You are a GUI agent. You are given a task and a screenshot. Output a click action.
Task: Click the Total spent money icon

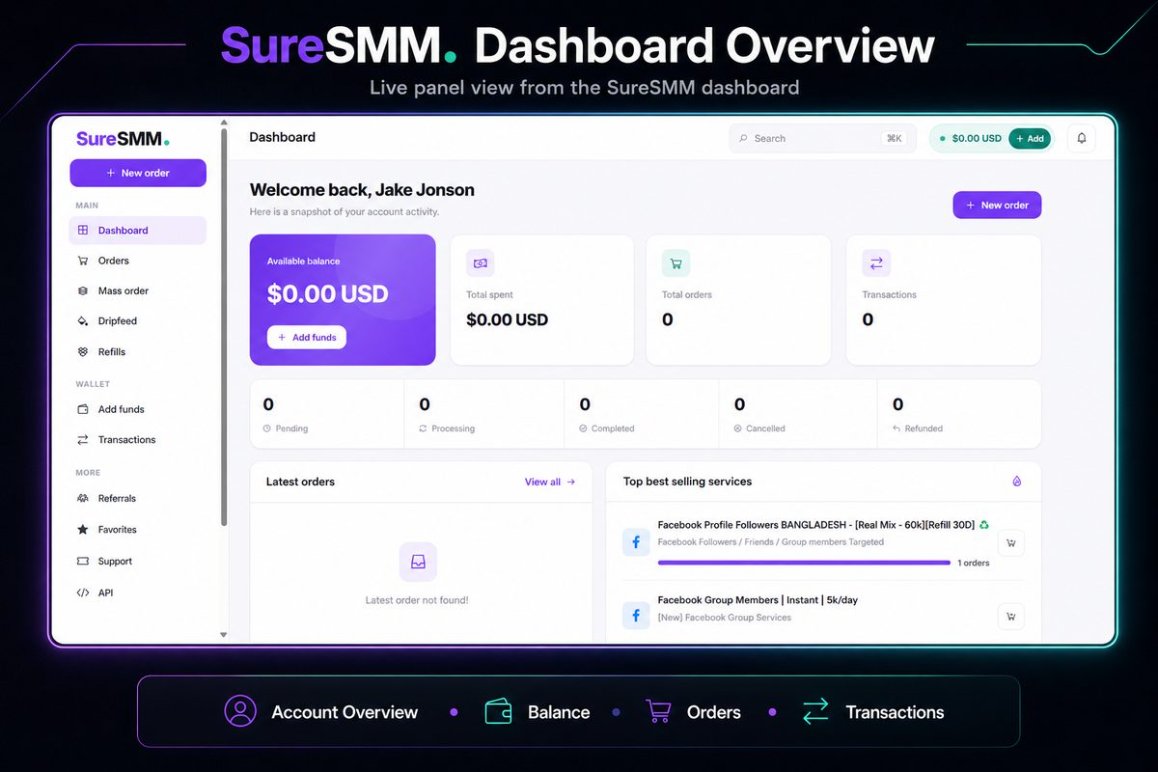pos(480,263)
